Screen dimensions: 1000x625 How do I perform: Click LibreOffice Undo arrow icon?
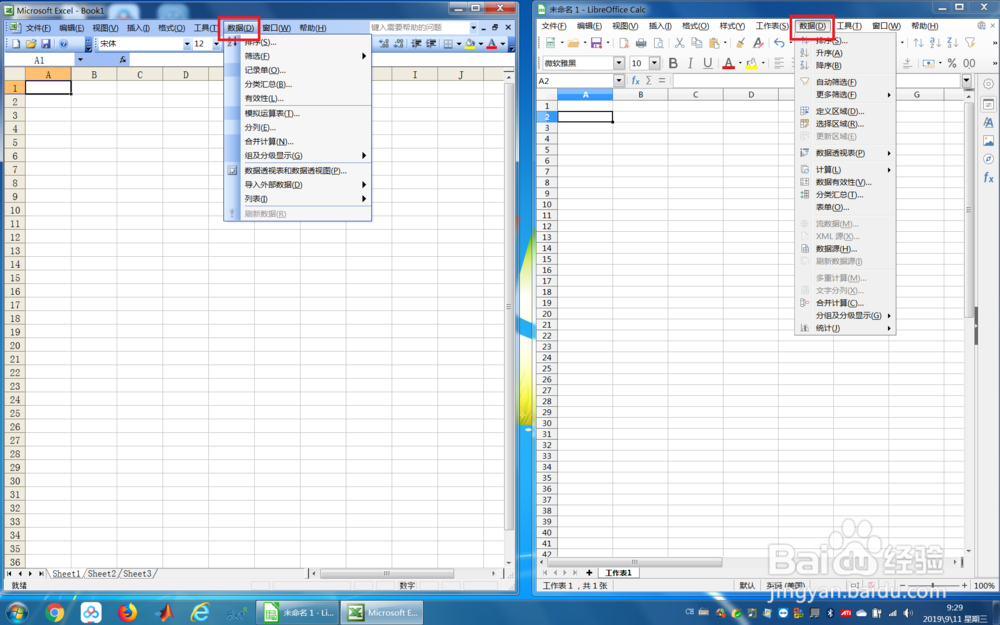(x=779, y=43)
